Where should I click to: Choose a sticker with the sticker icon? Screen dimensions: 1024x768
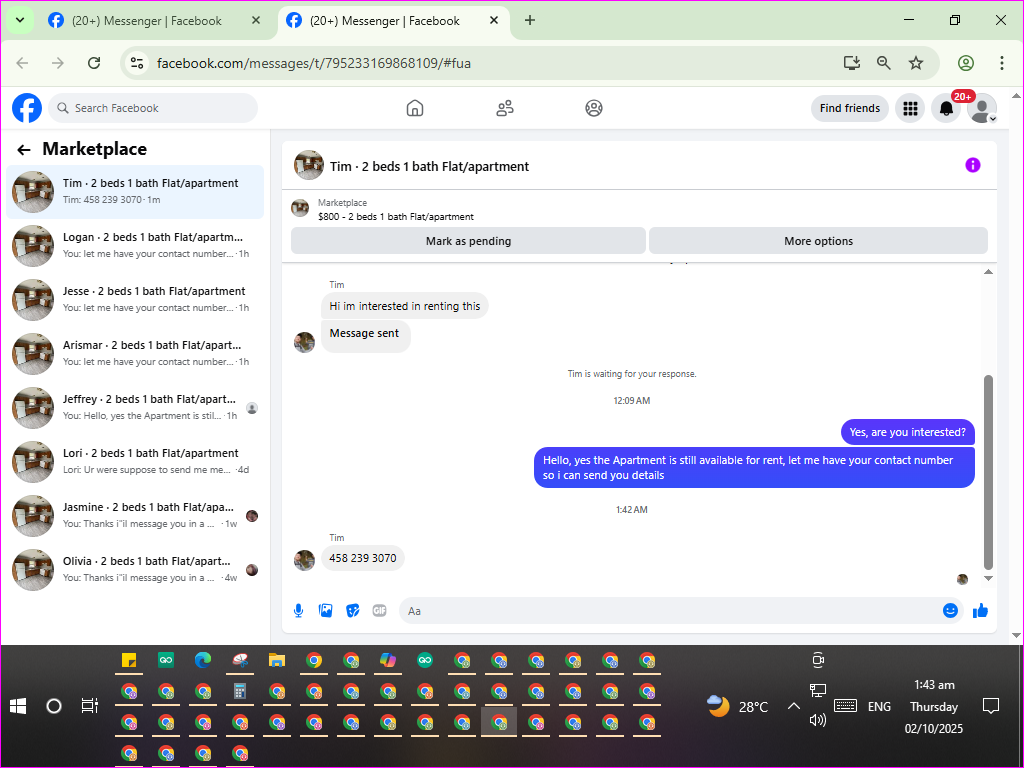(353, 611)
